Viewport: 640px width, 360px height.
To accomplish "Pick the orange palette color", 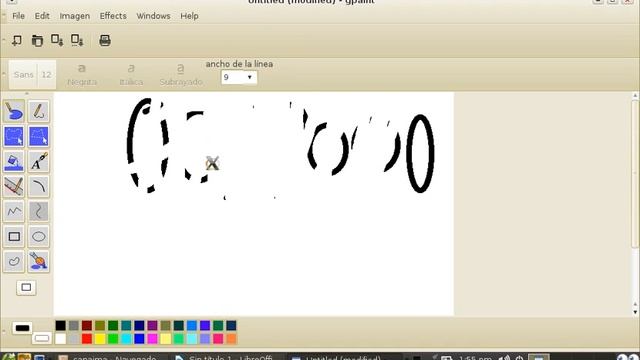I will pos(231,338).
